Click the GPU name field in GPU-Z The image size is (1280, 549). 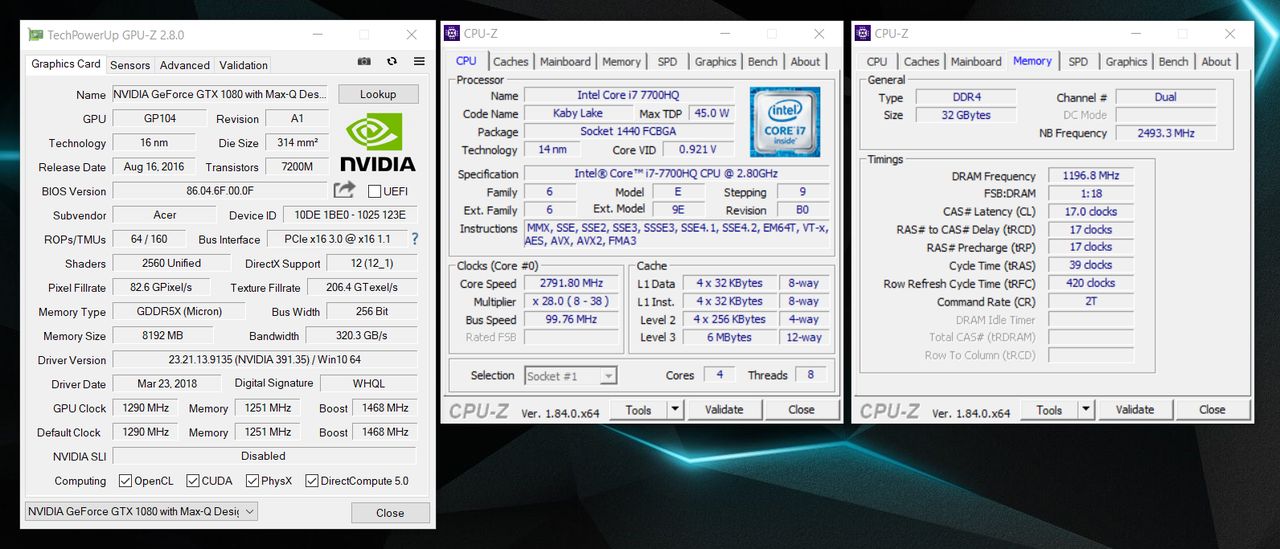click(x=220, y=95)
